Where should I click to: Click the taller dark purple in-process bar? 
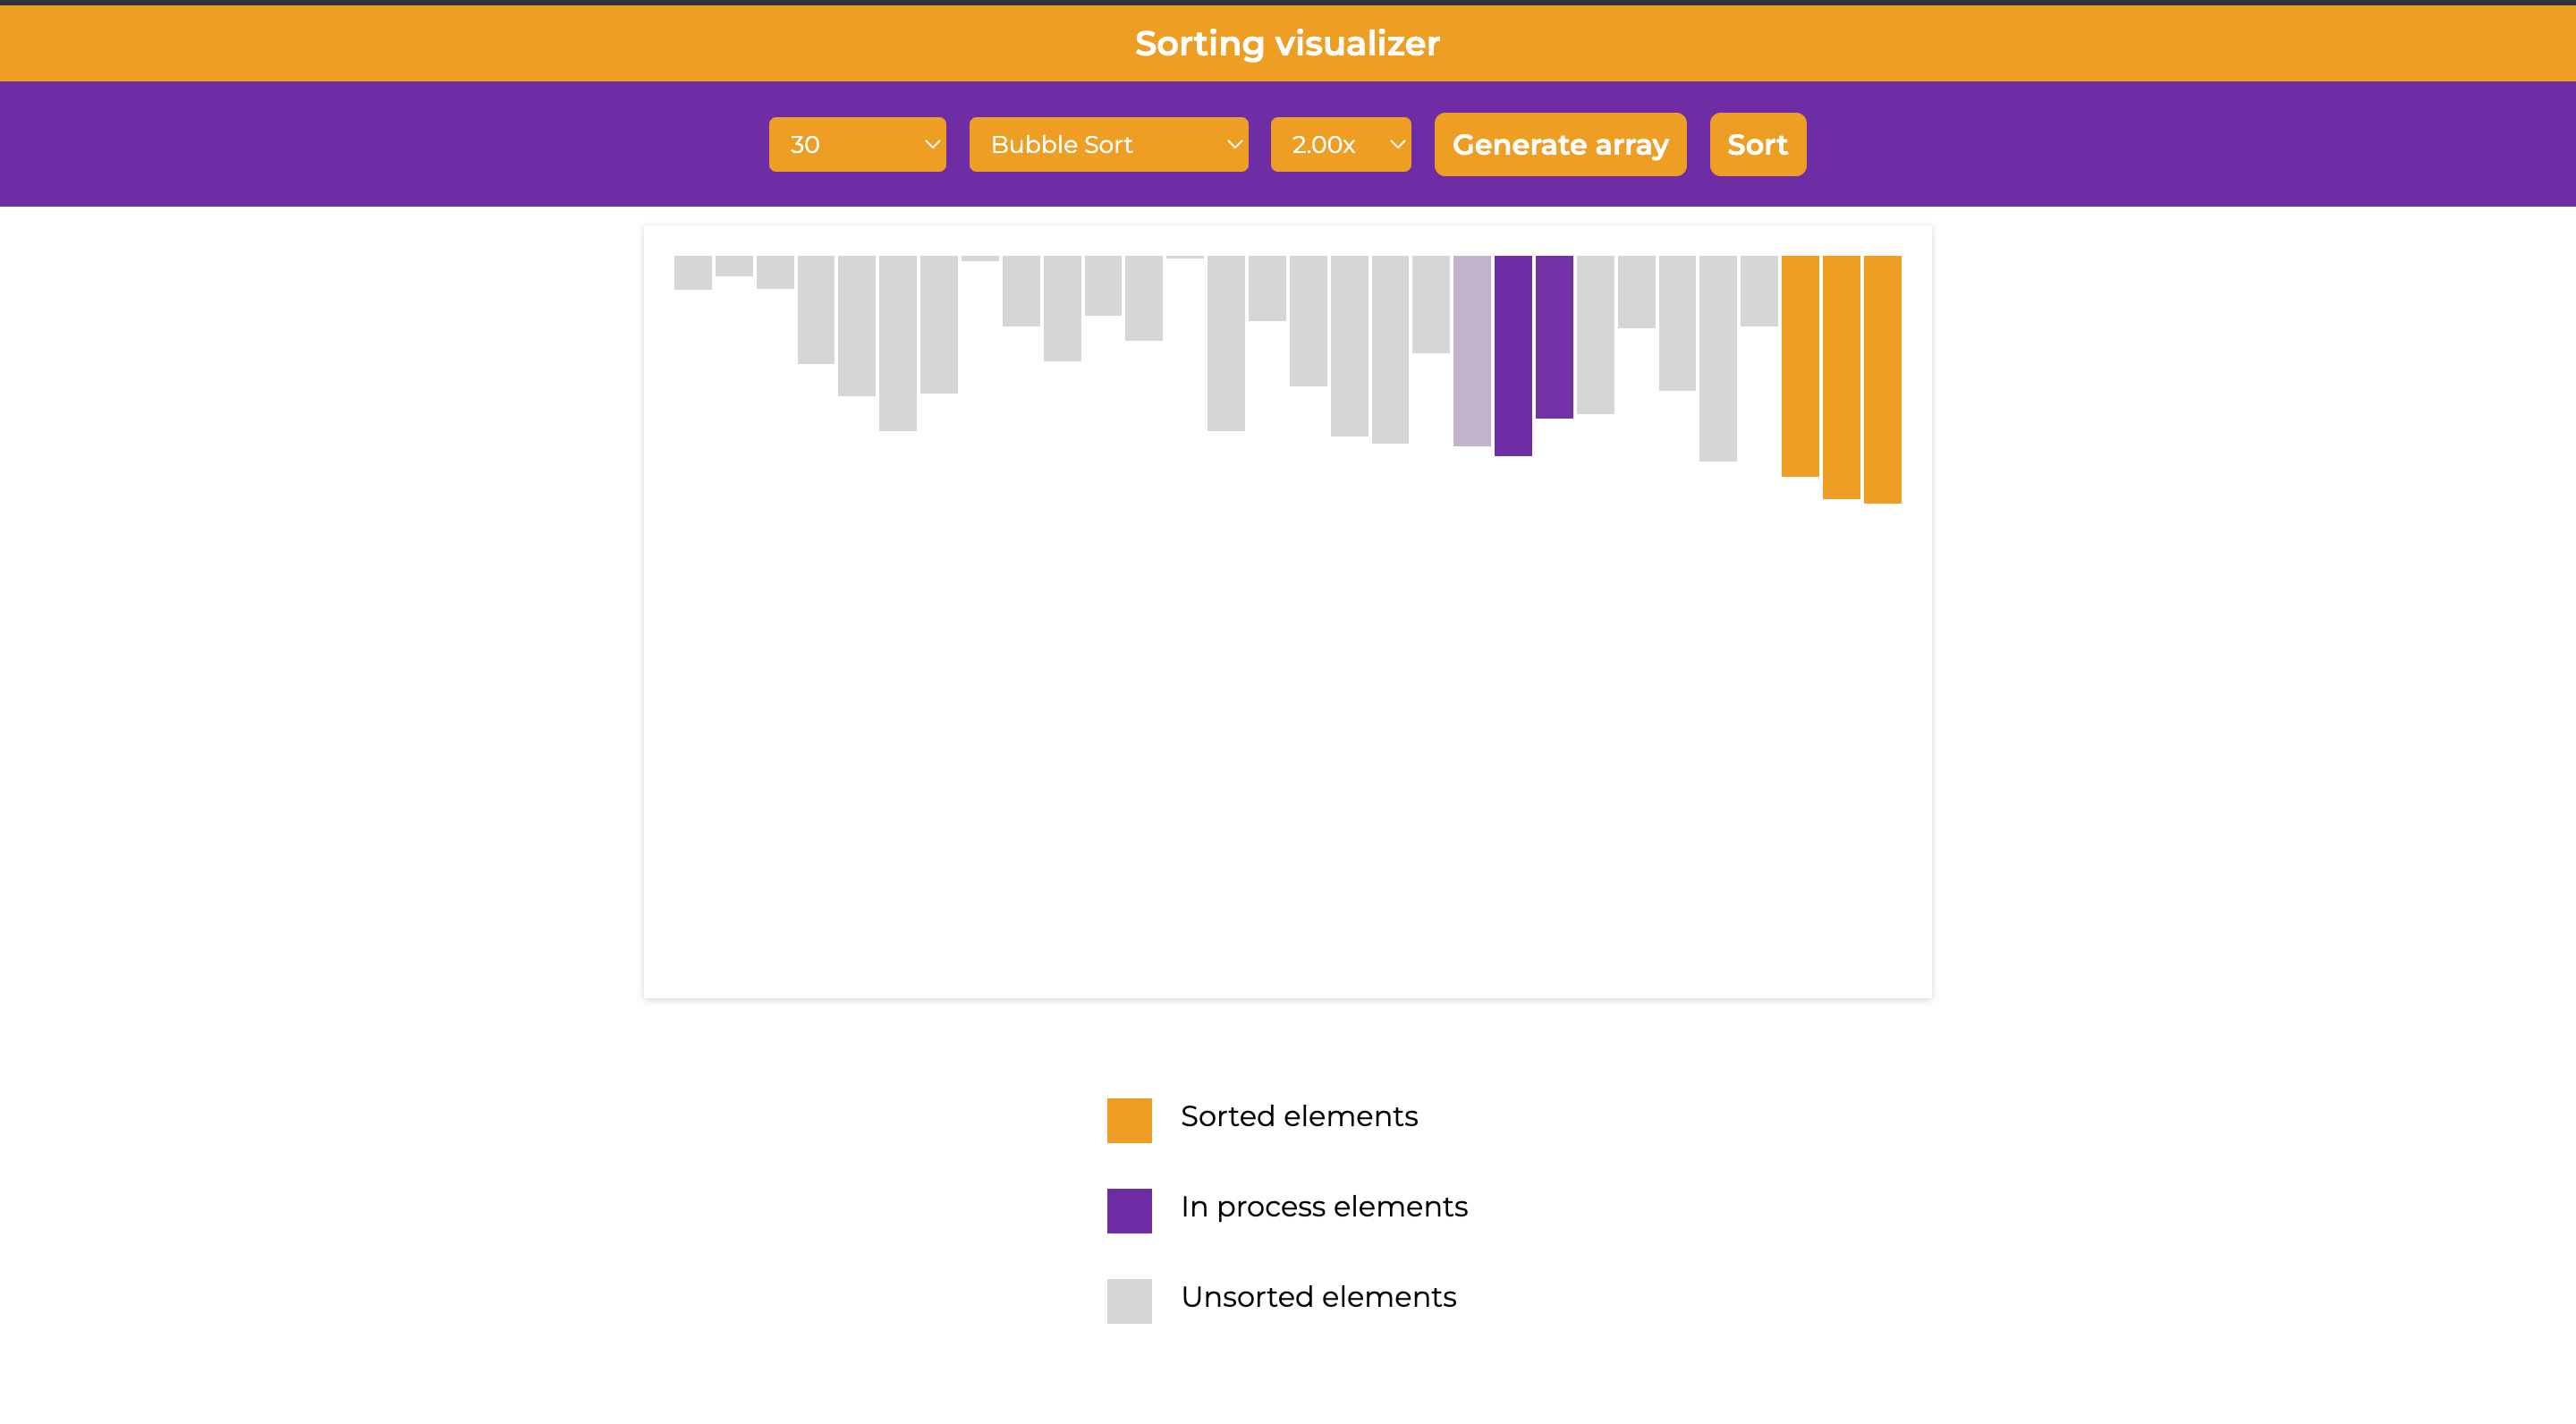[1513, 356]
